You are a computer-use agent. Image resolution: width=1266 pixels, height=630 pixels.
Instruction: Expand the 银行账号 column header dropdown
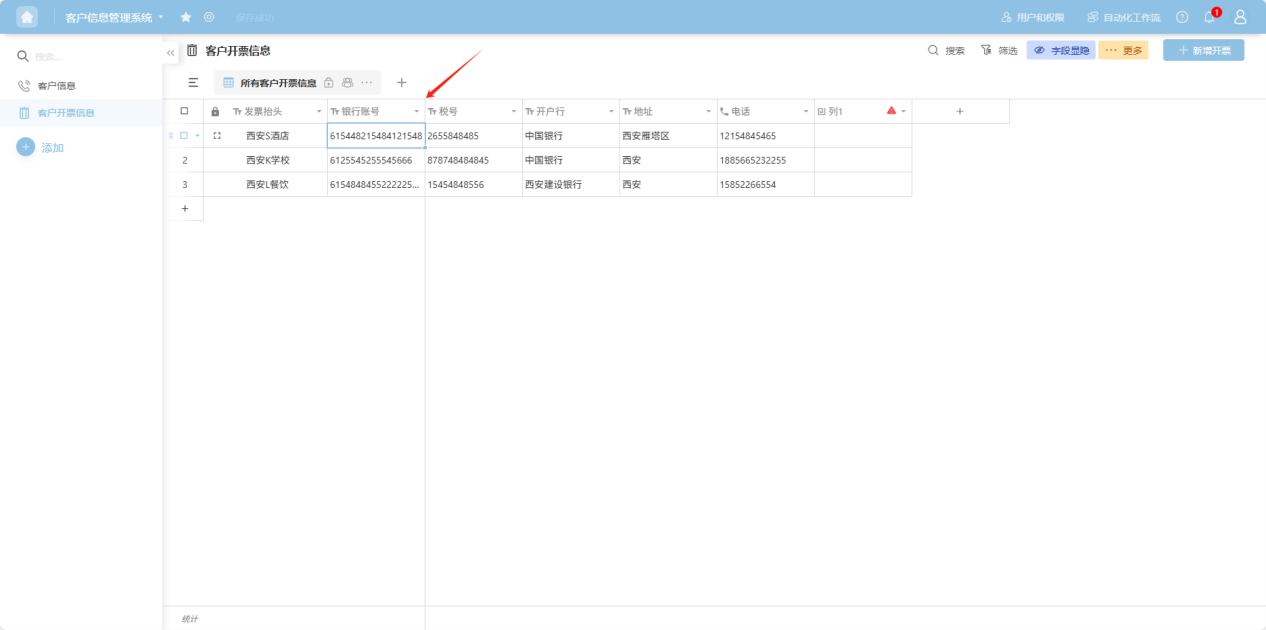coord(416,112)
